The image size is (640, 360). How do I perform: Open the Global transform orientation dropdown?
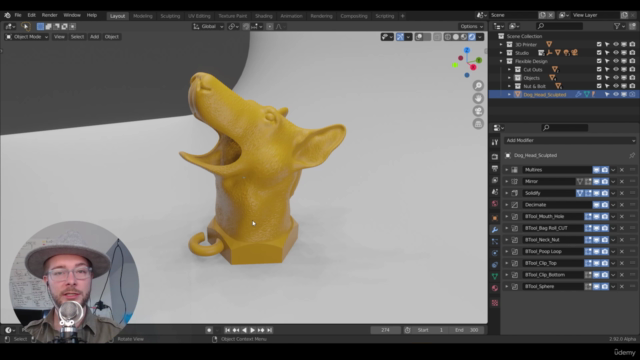click(x=208, y=27)
